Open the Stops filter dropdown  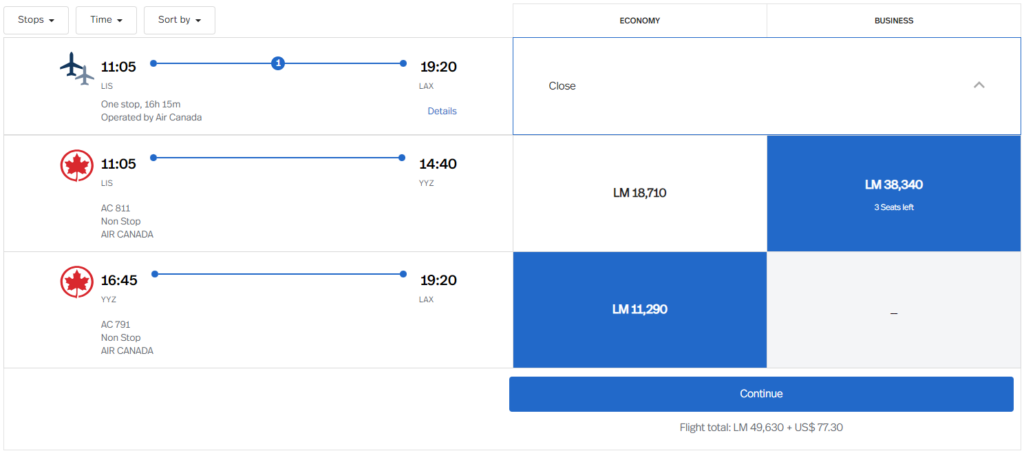point(36,20)
